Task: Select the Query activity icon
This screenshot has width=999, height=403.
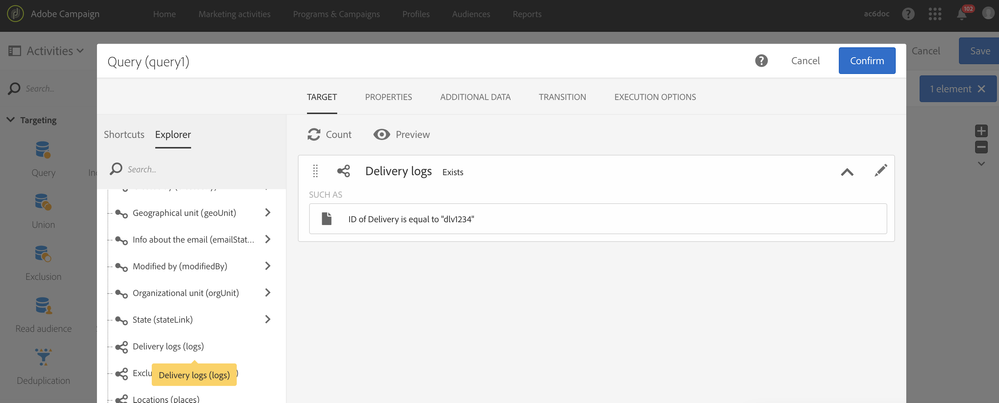Action: 43,151
